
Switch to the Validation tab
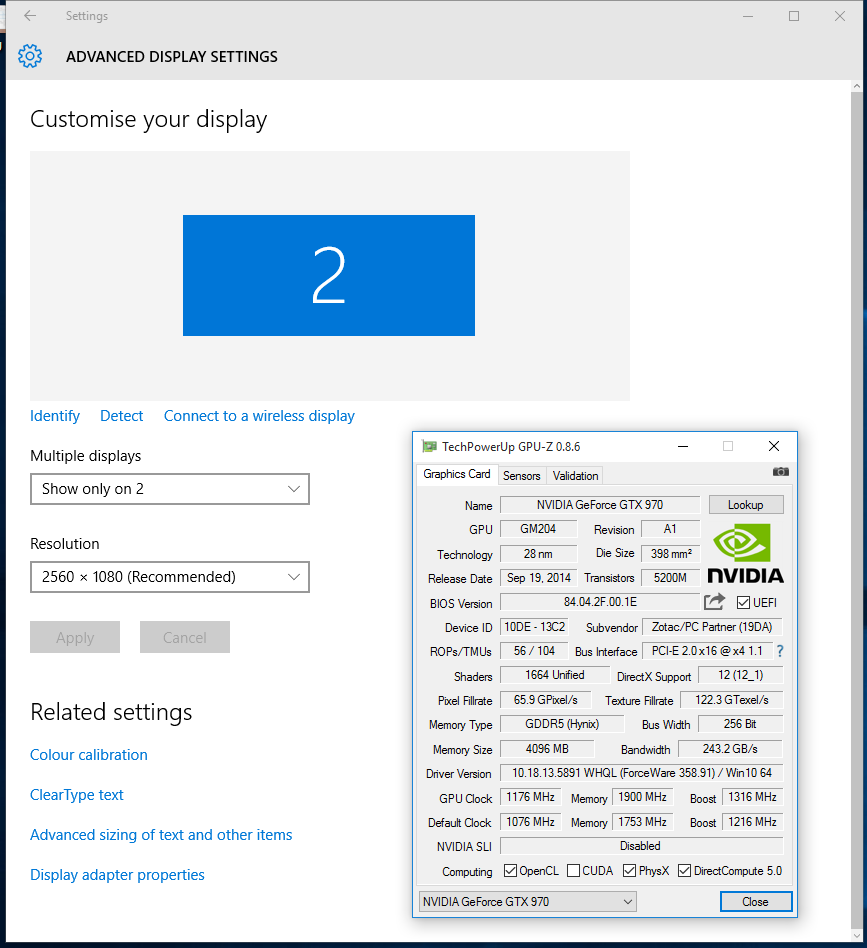575,476
